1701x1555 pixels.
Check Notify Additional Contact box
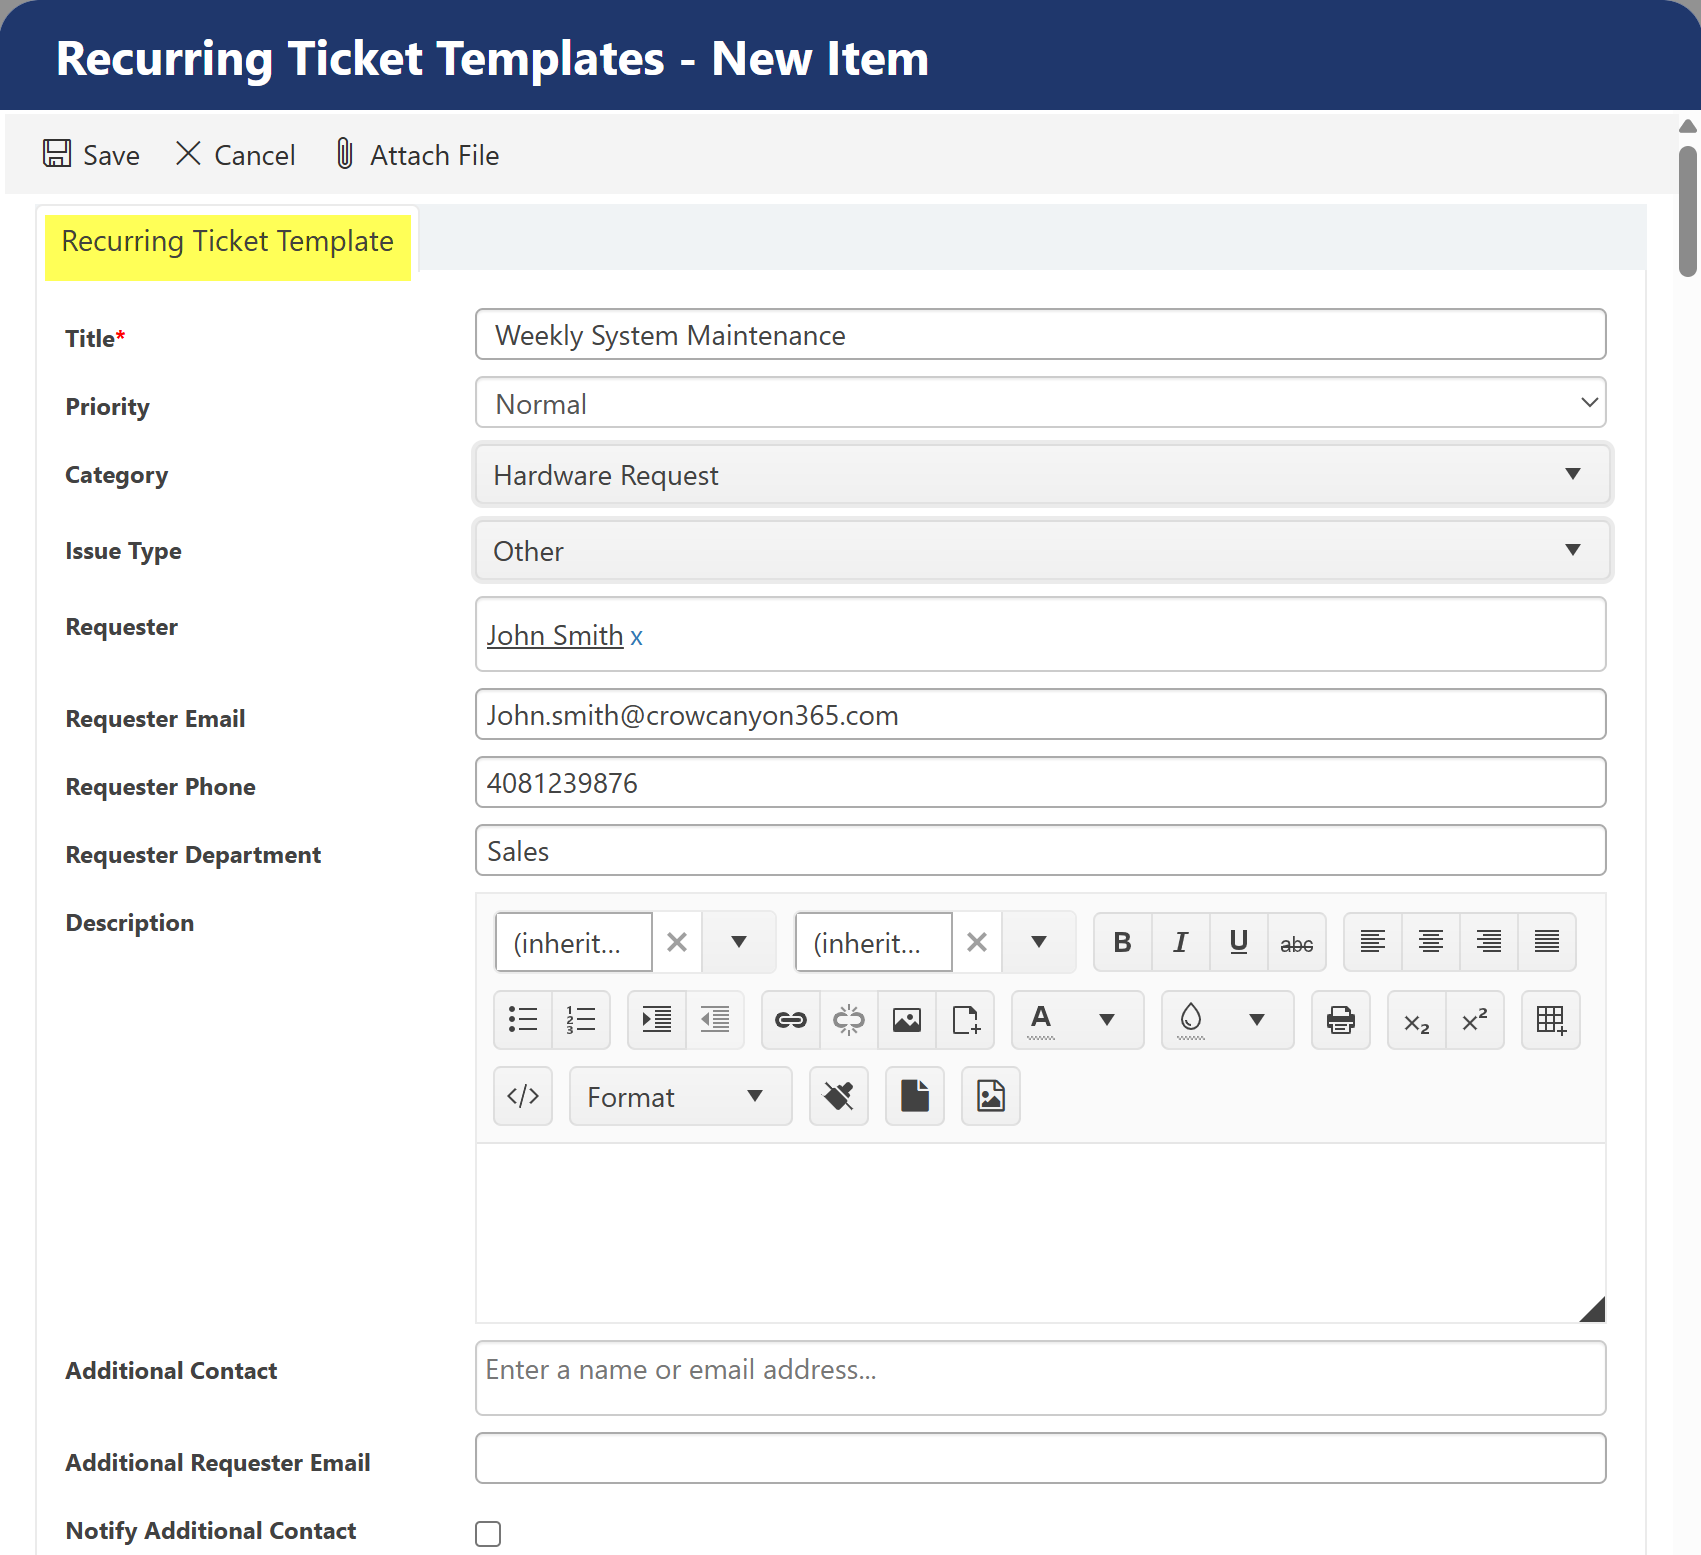click(x=488, y=1533)
